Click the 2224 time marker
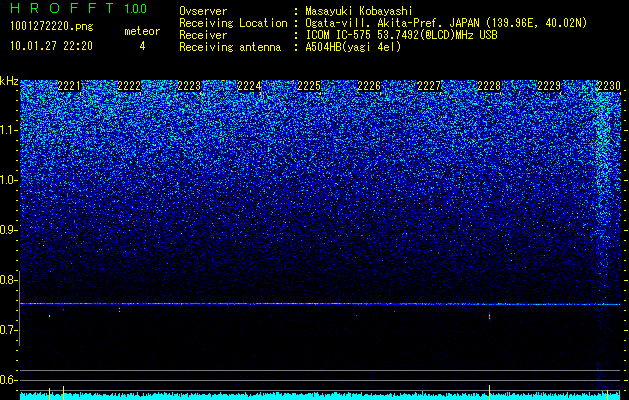Viewport: 629px width, 400px height. click(249, 86)
